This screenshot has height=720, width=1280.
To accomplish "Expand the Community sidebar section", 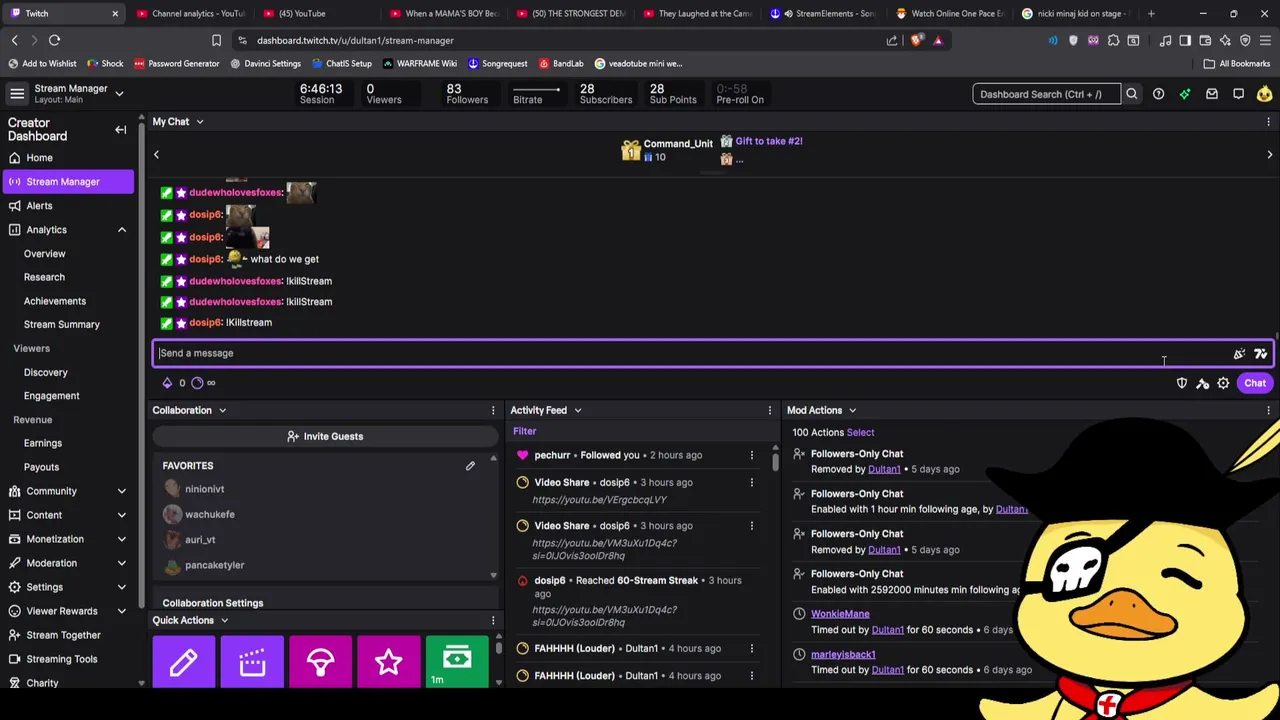I will point(122,491).
